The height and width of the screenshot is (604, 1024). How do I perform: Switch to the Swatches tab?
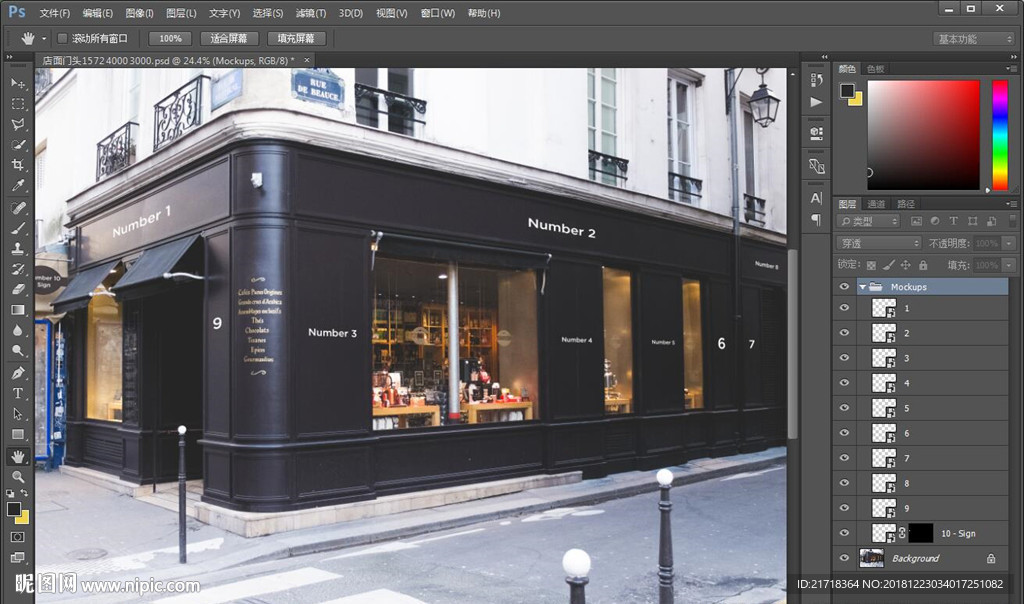875,69
